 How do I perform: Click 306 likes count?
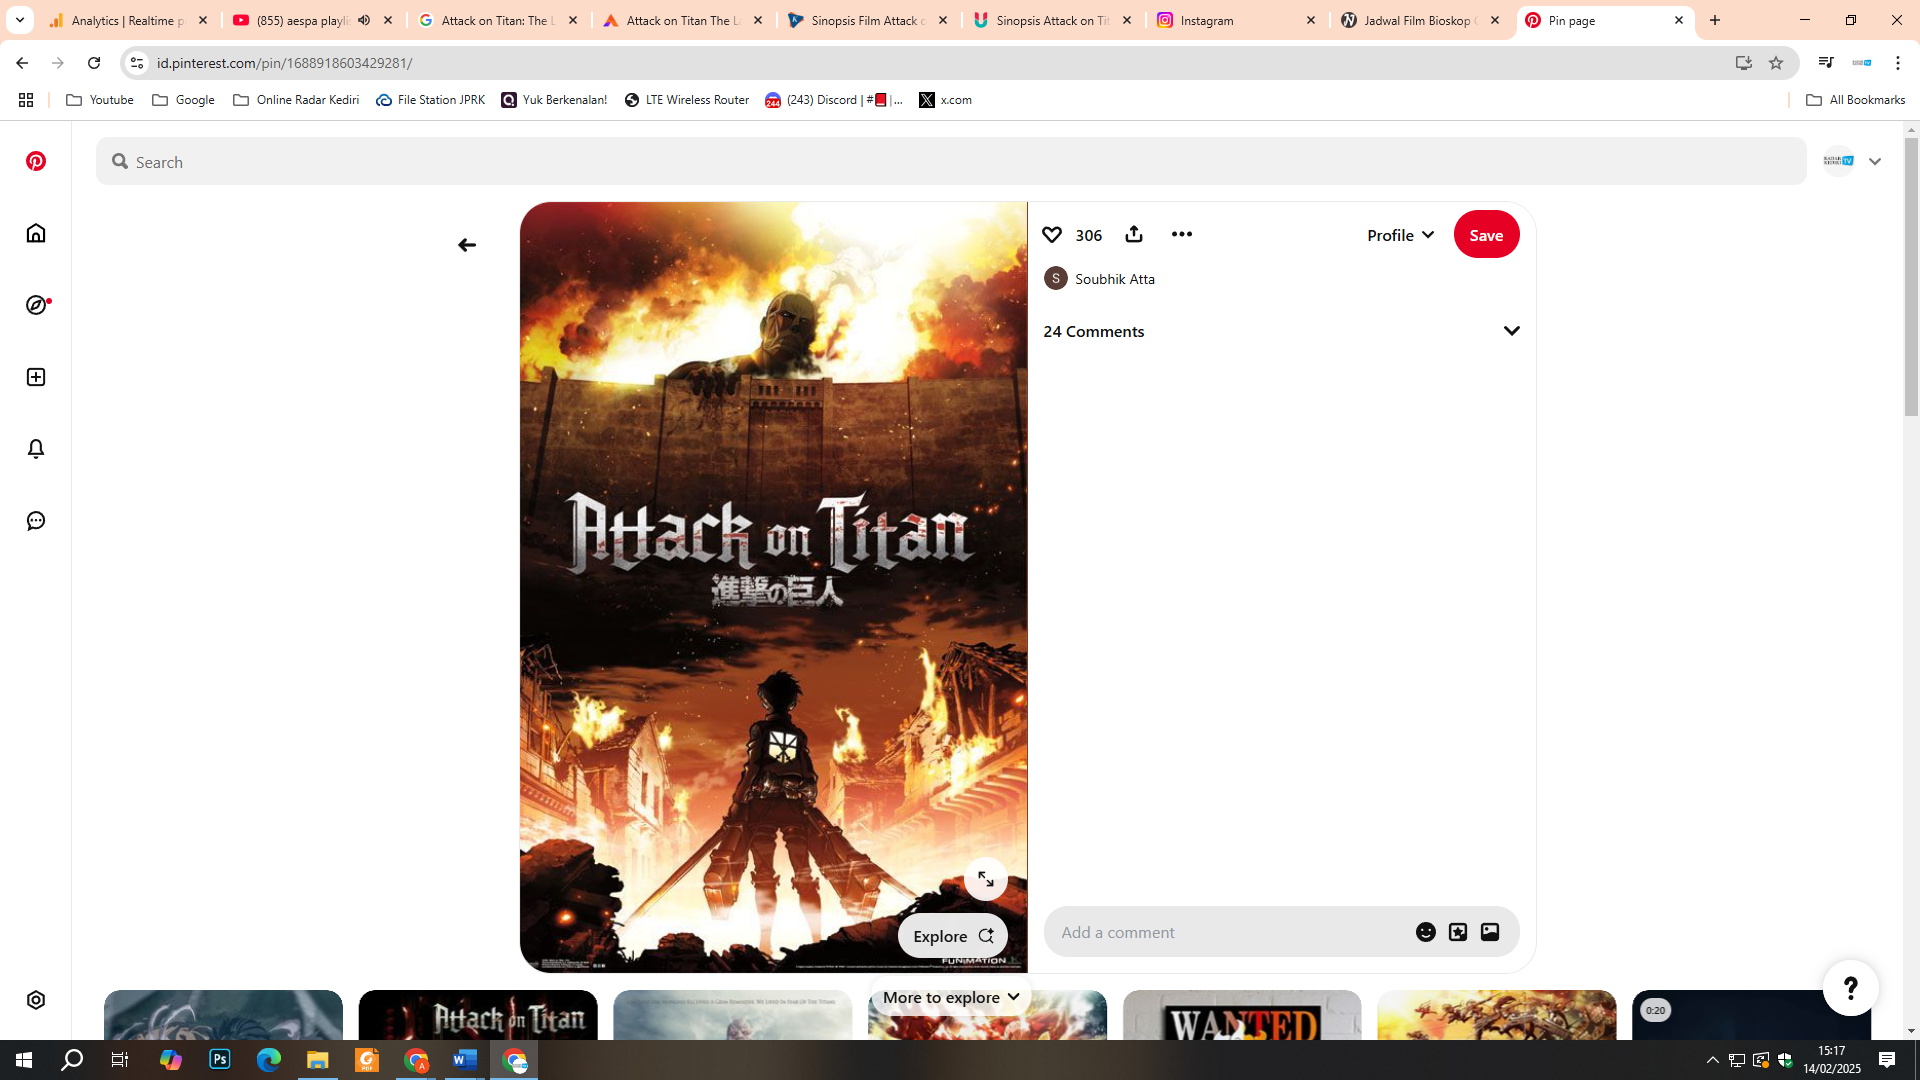pyautogui.click(x=1089, y=235)
